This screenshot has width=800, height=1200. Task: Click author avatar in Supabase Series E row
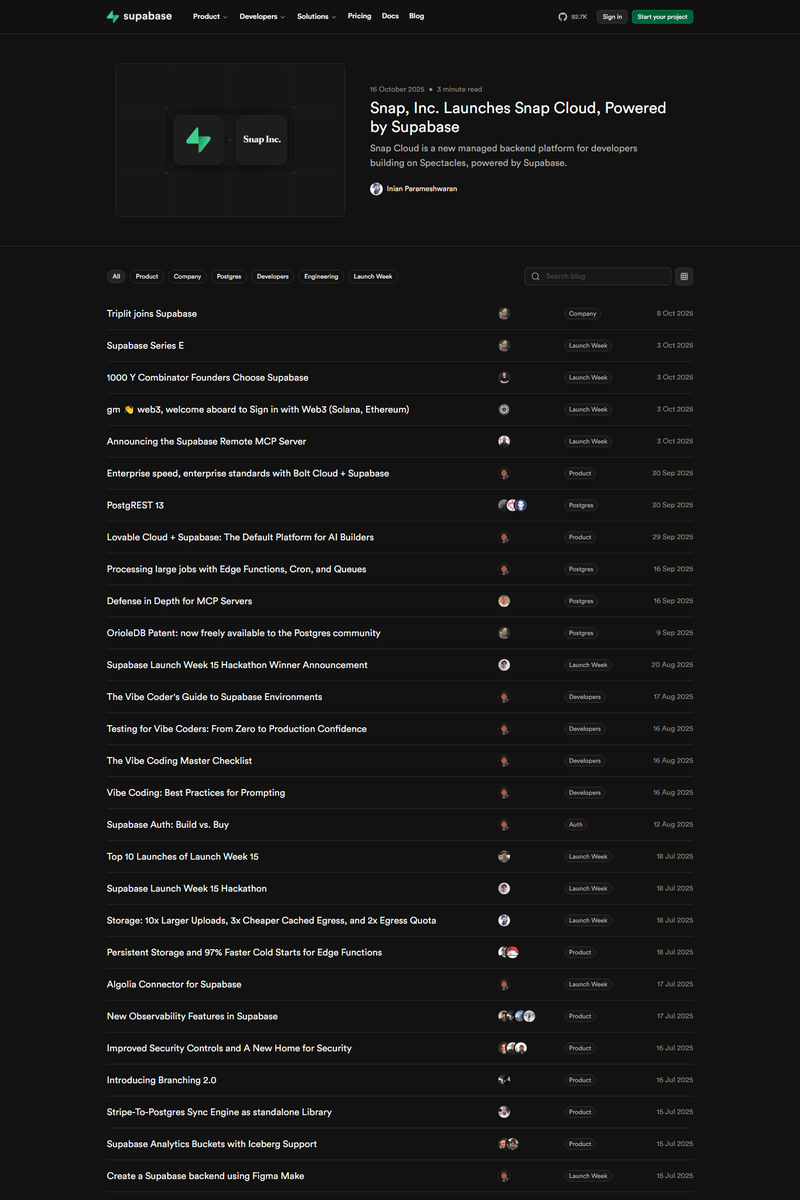click(504, 345)
